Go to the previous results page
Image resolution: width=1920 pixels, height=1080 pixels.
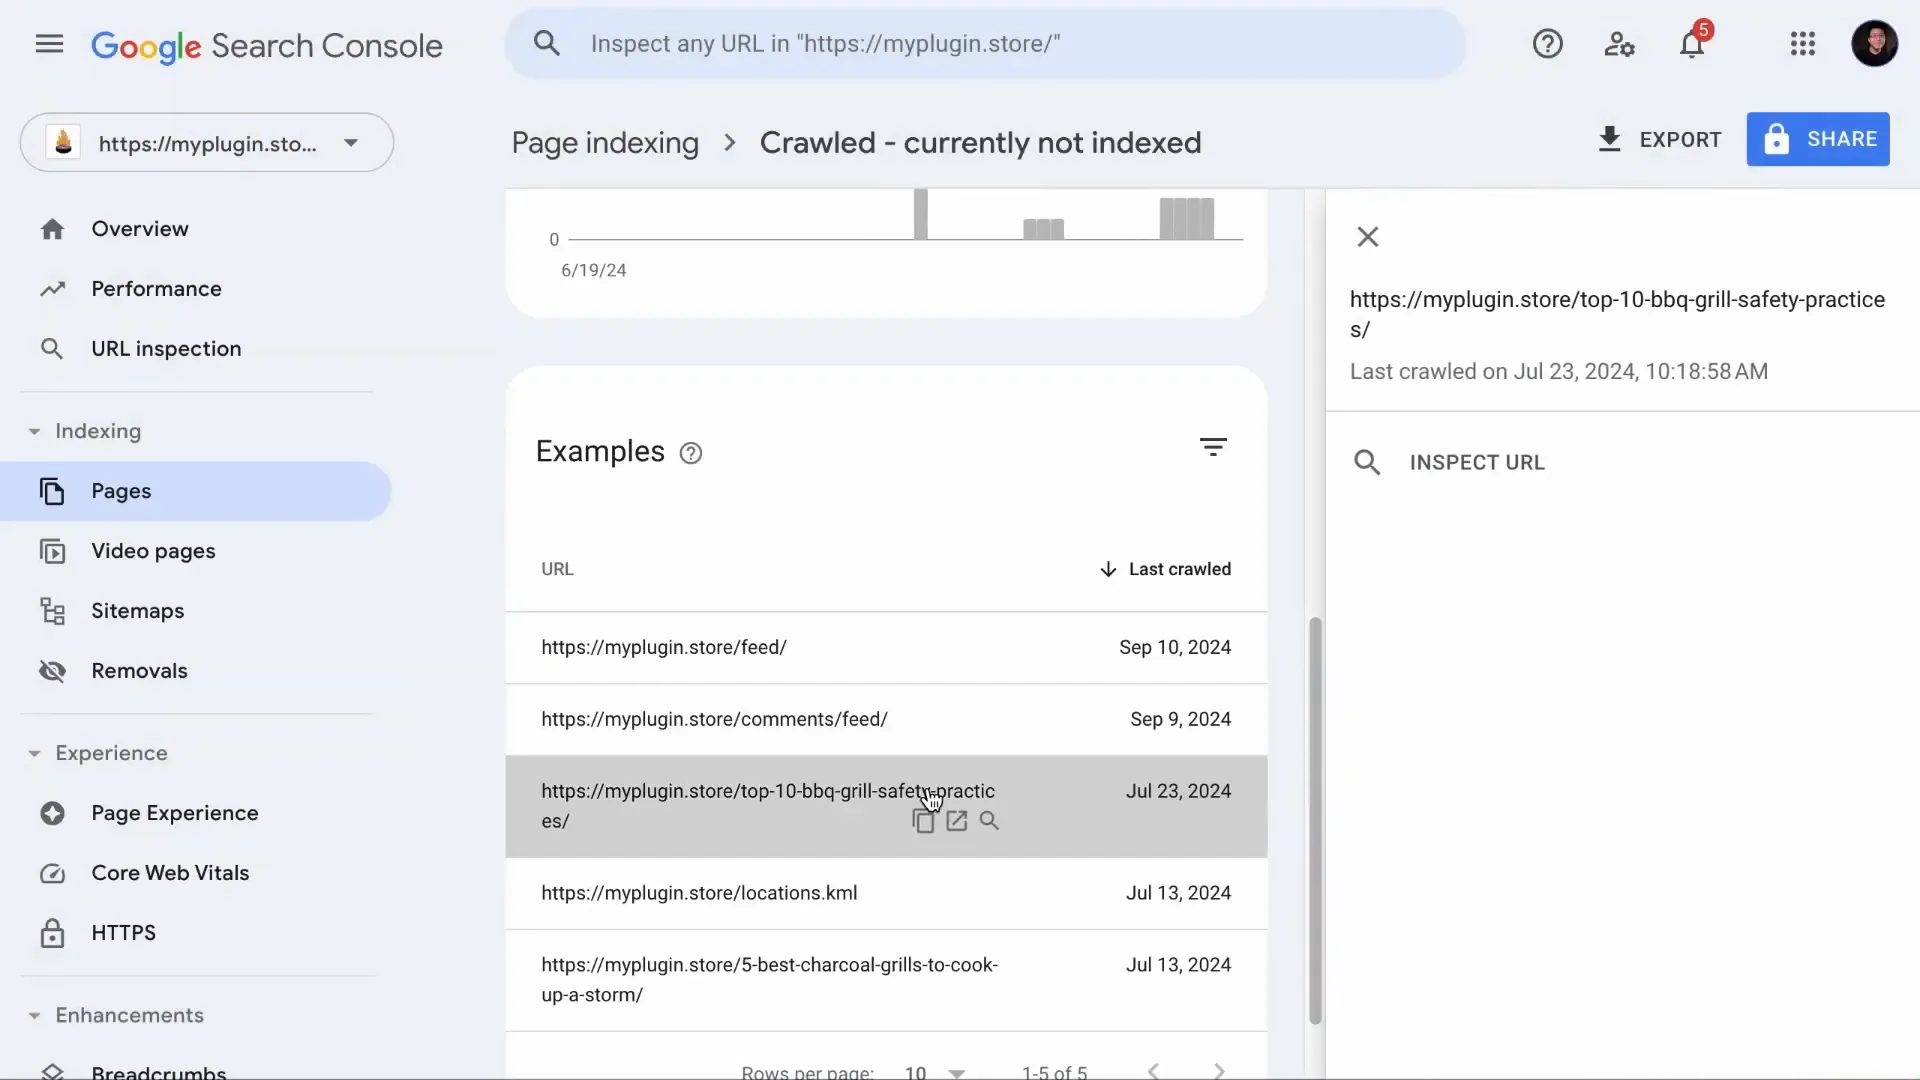pyautogui.click(x=1154, y=1071)
